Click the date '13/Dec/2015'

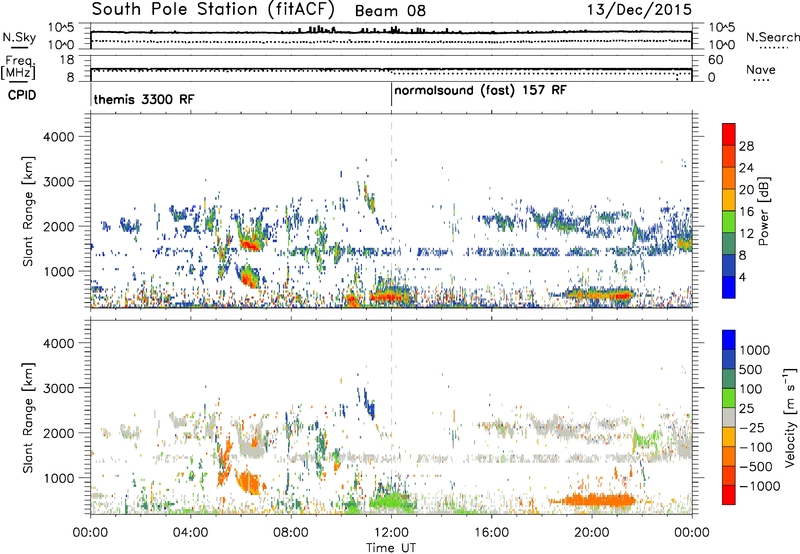coord(639,9)
